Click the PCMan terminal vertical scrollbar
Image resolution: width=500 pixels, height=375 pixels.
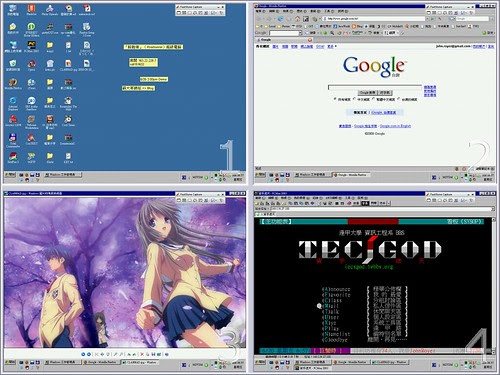point(494,285)
